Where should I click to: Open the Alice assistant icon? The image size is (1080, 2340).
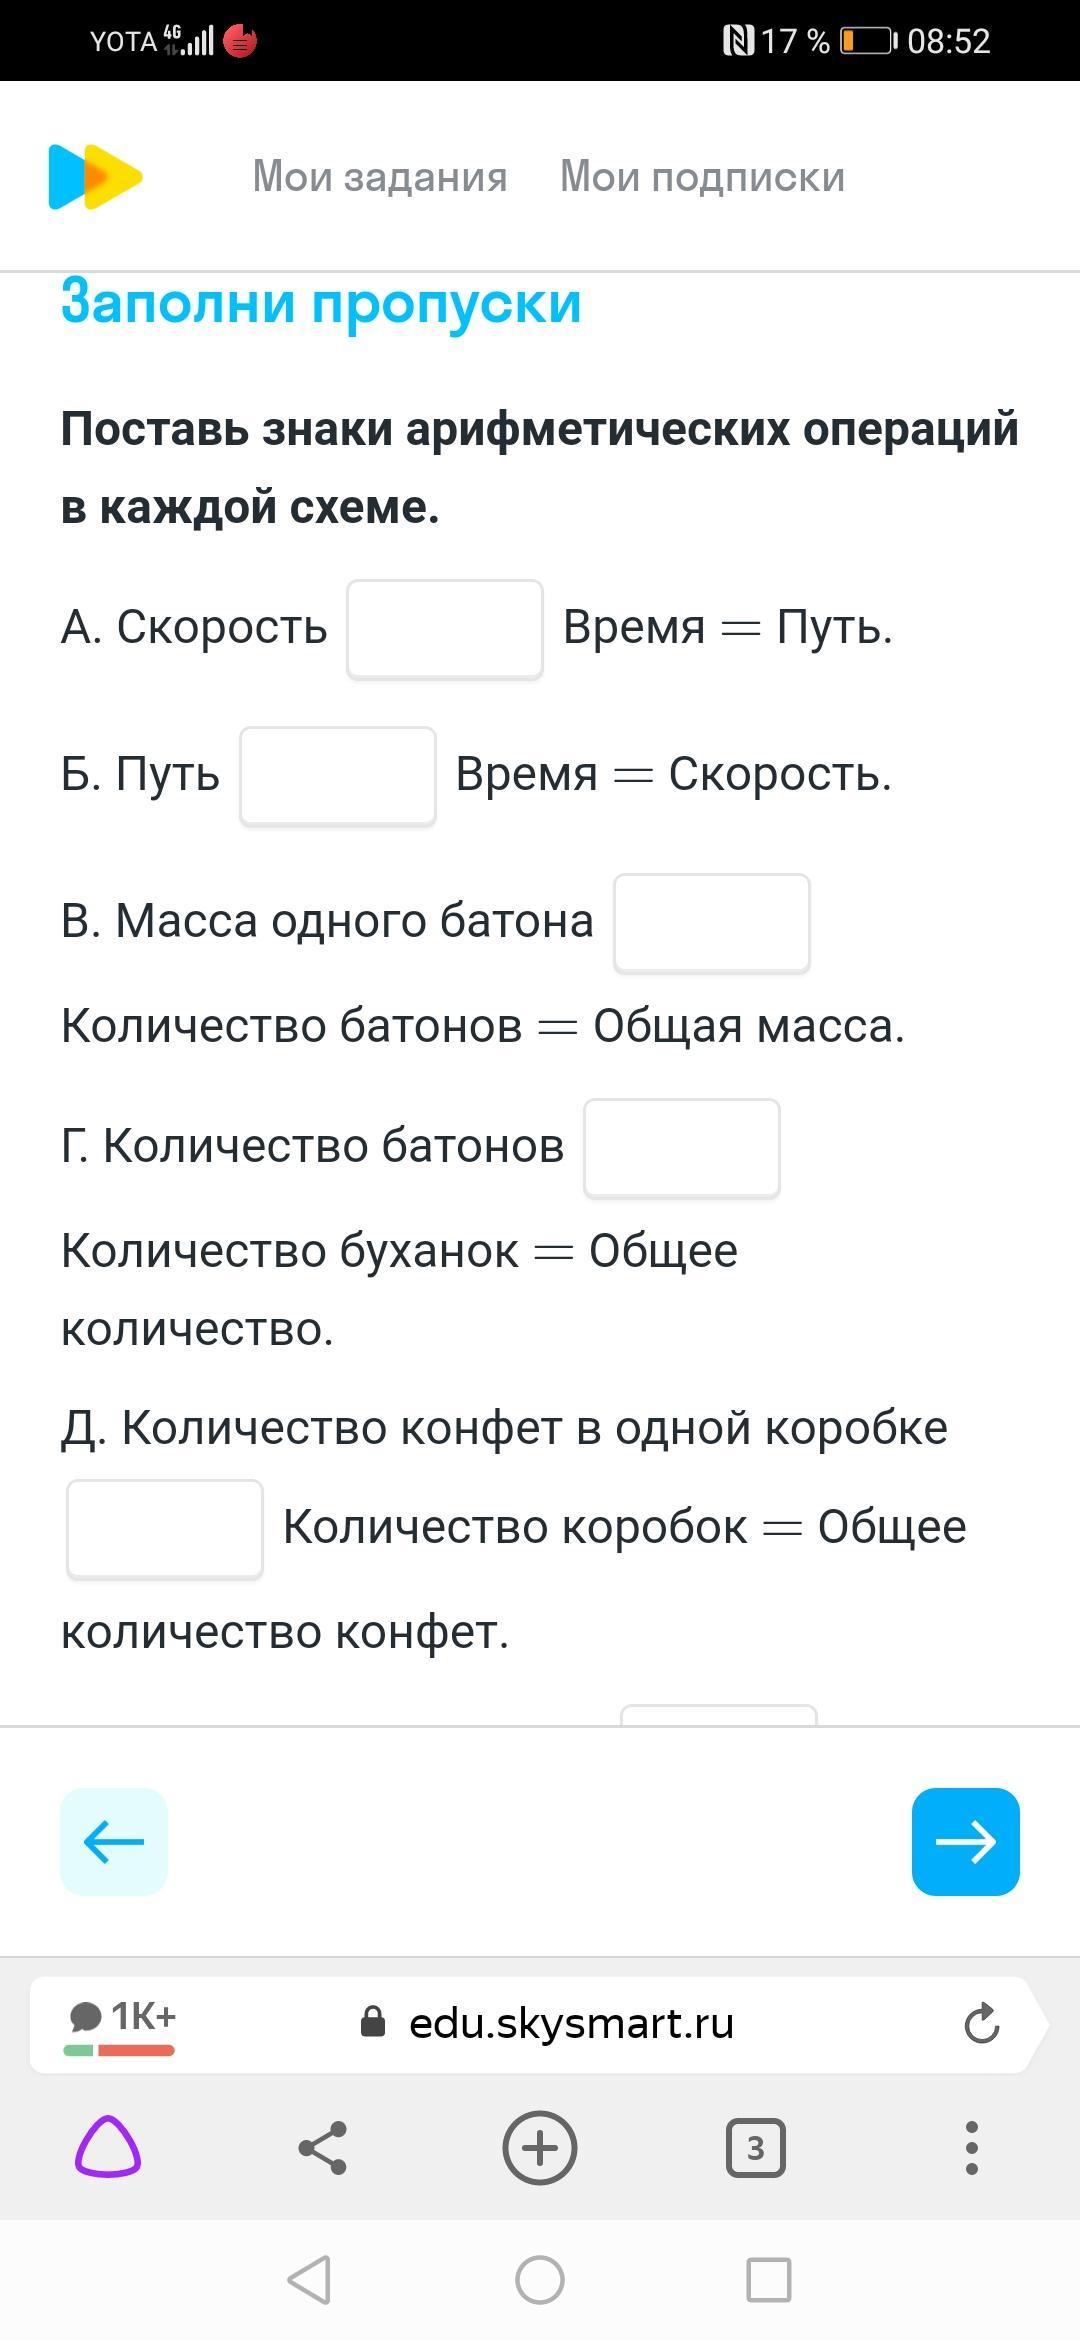pos(108,2147)
